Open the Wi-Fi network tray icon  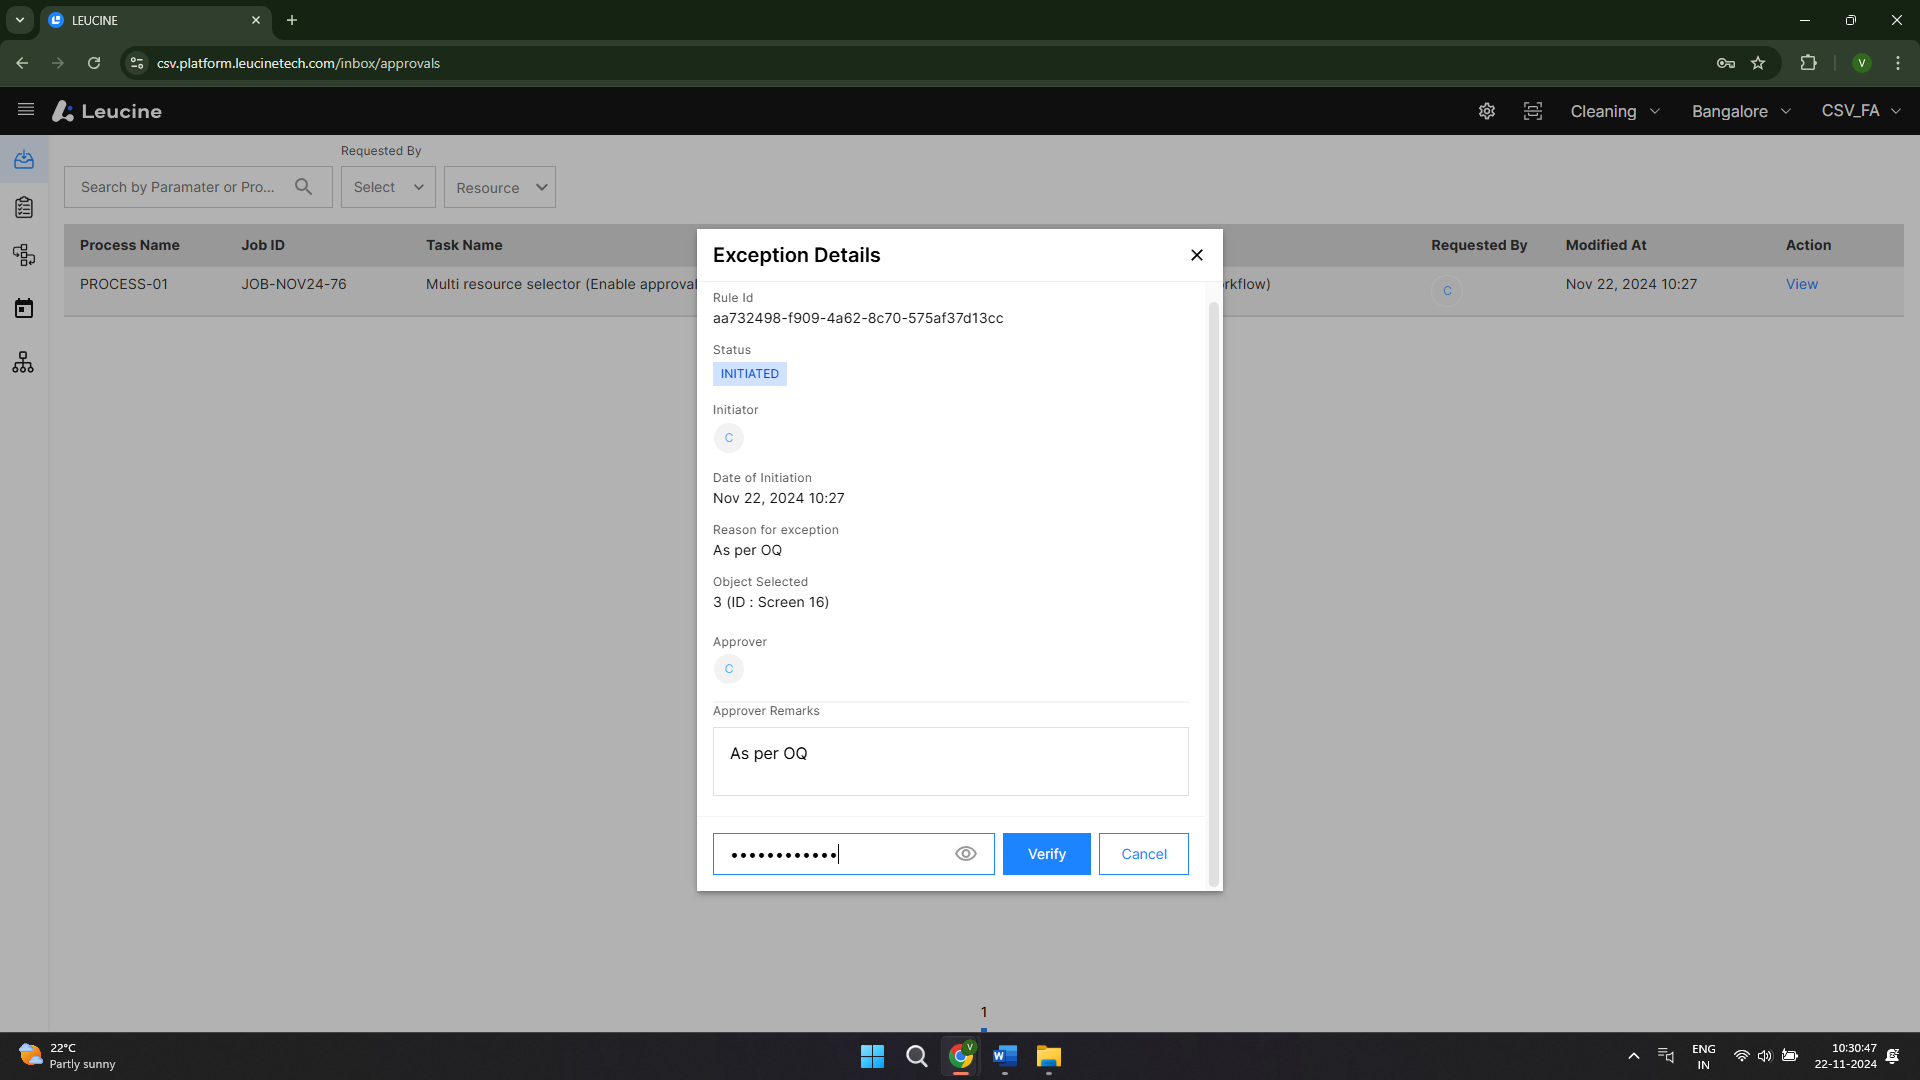pyautogui.click(x=1741, y=1056)
